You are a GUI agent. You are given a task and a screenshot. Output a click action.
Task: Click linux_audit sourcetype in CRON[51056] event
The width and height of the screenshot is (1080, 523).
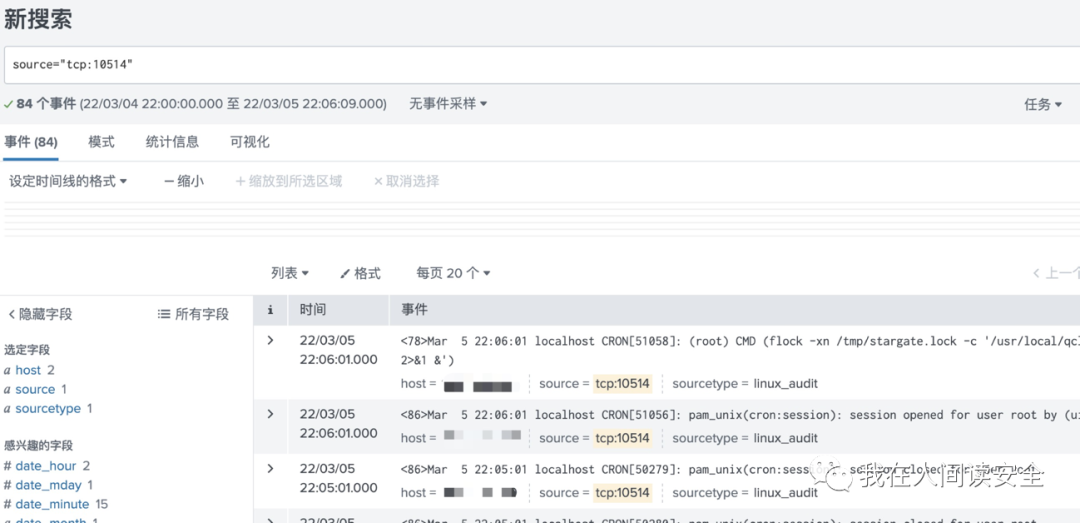(785, 438)
